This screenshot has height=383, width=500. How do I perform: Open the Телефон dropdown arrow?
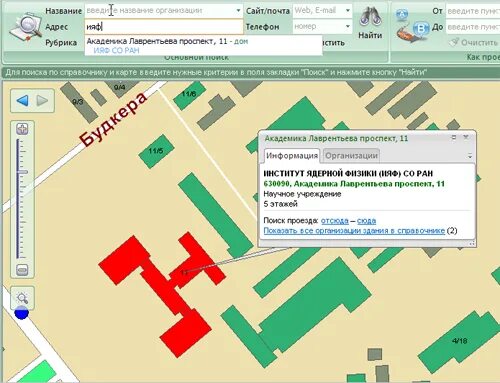[348, 26]
